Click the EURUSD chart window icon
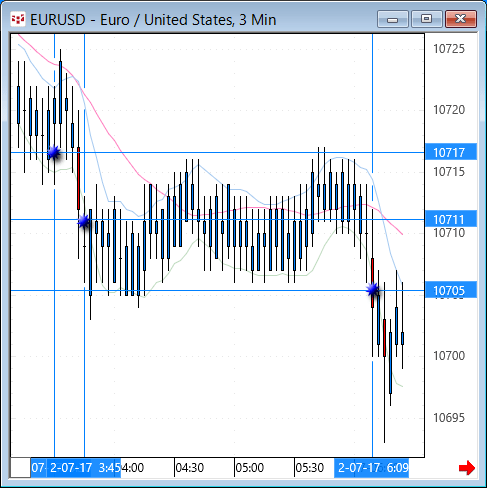 click(18, 19)
